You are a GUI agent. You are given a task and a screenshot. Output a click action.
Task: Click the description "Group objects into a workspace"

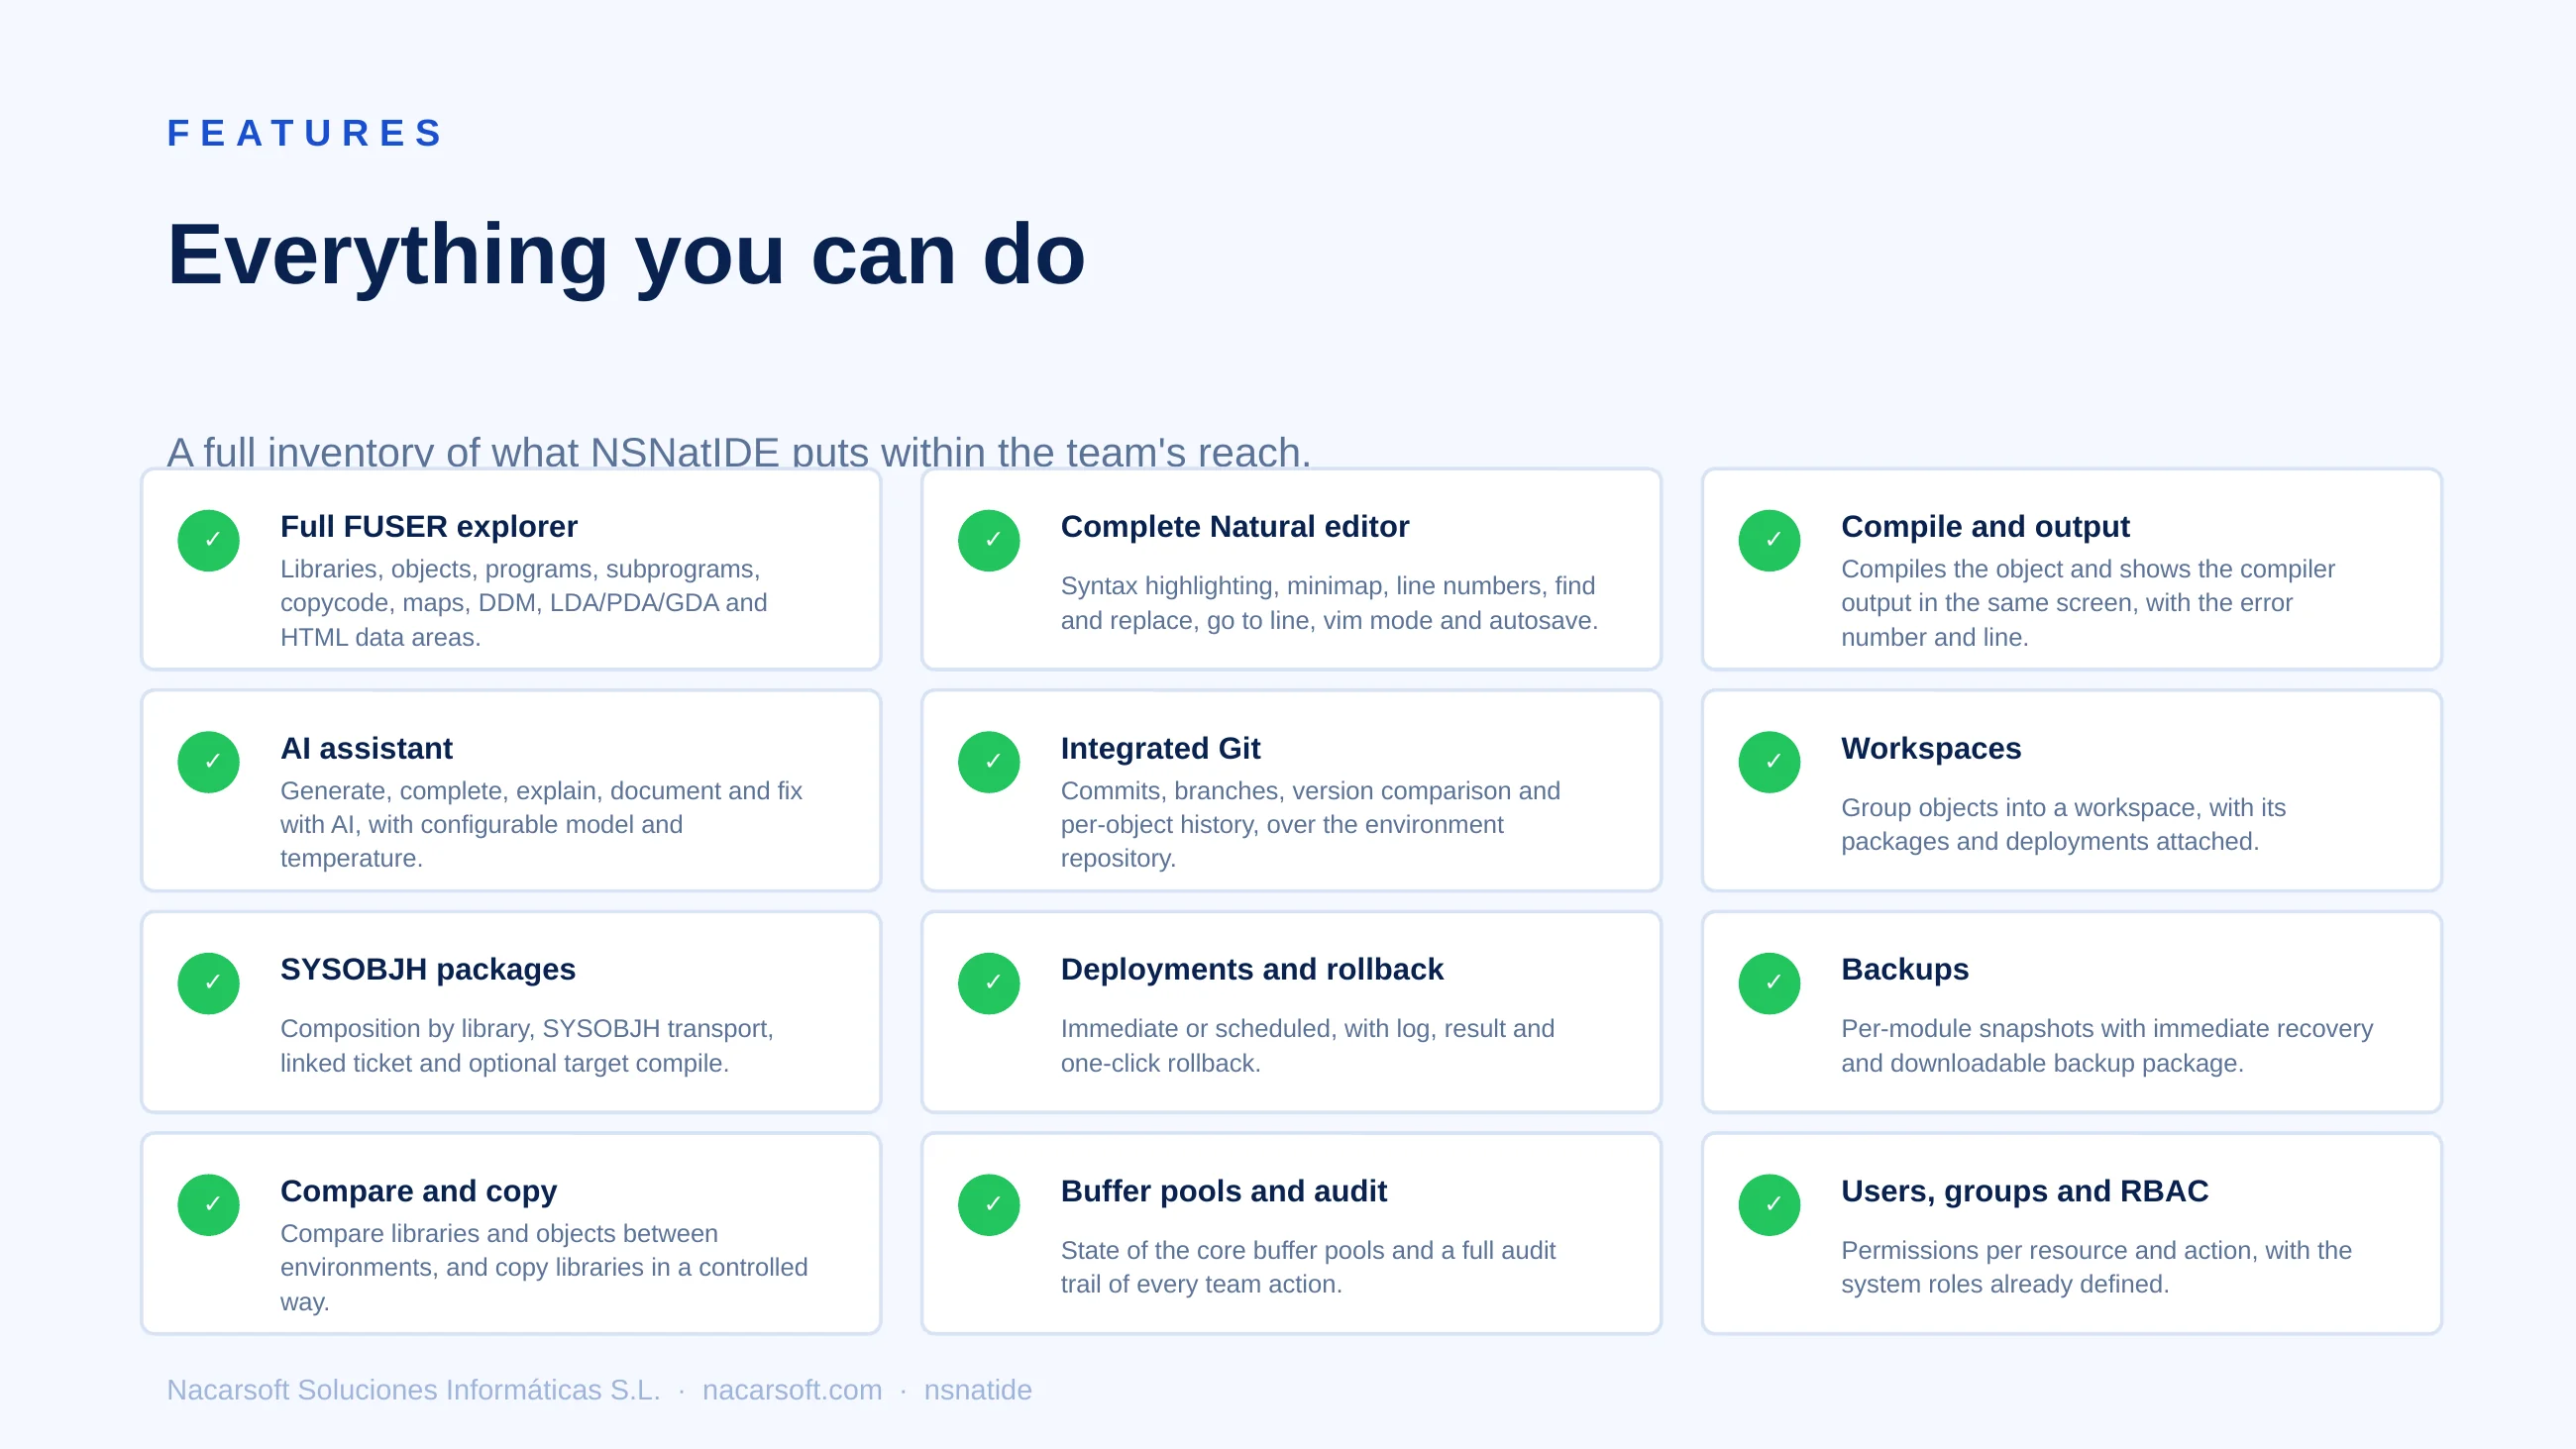pyautogui.click(x=2063, y=824)
